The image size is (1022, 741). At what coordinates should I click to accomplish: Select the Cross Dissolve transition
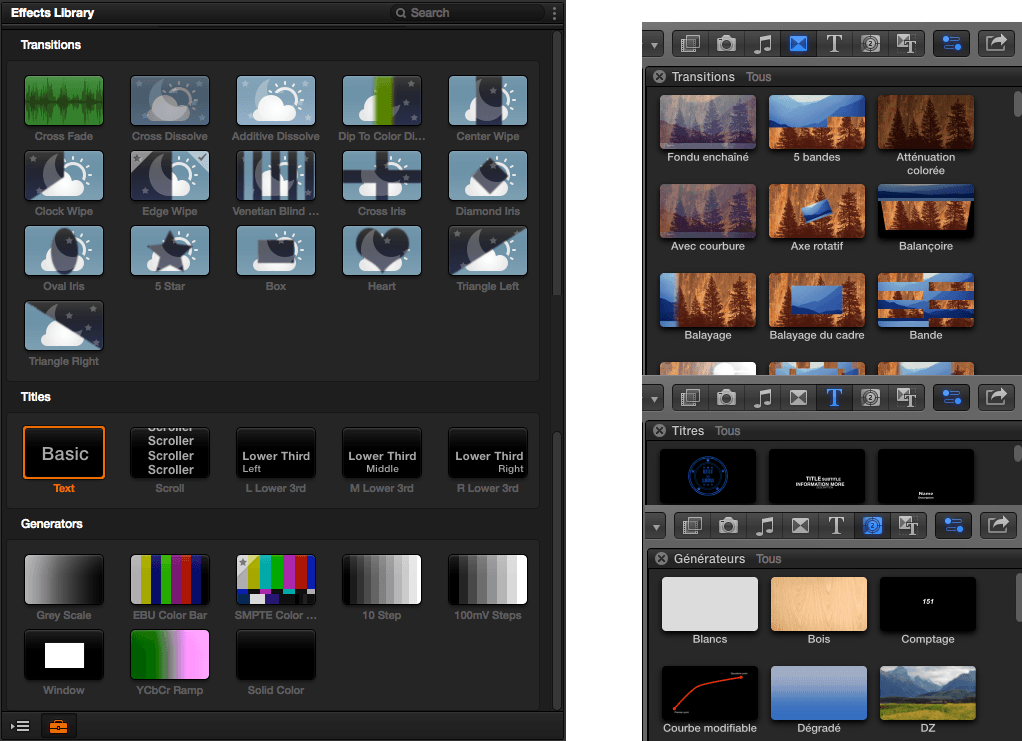[170, 101]
